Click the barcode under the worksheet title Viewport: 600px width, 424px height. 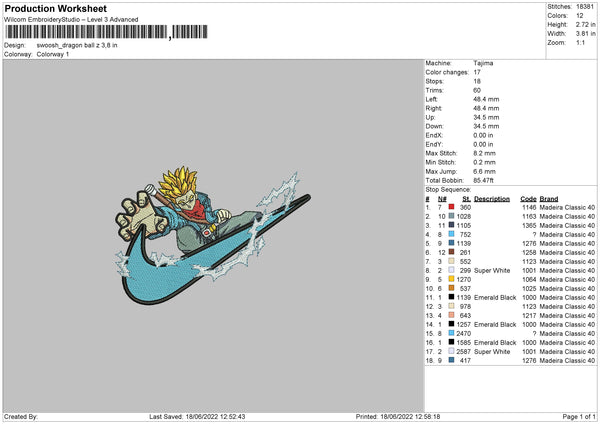106,32
